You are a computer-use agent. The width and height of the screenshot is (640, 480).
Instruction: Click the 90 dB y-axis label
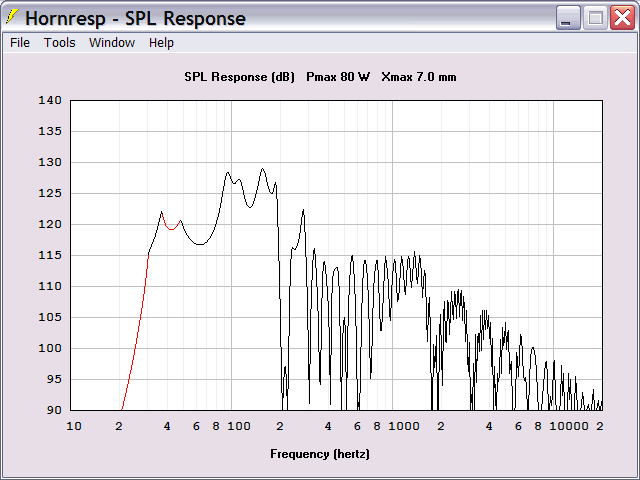click(53, 410)
